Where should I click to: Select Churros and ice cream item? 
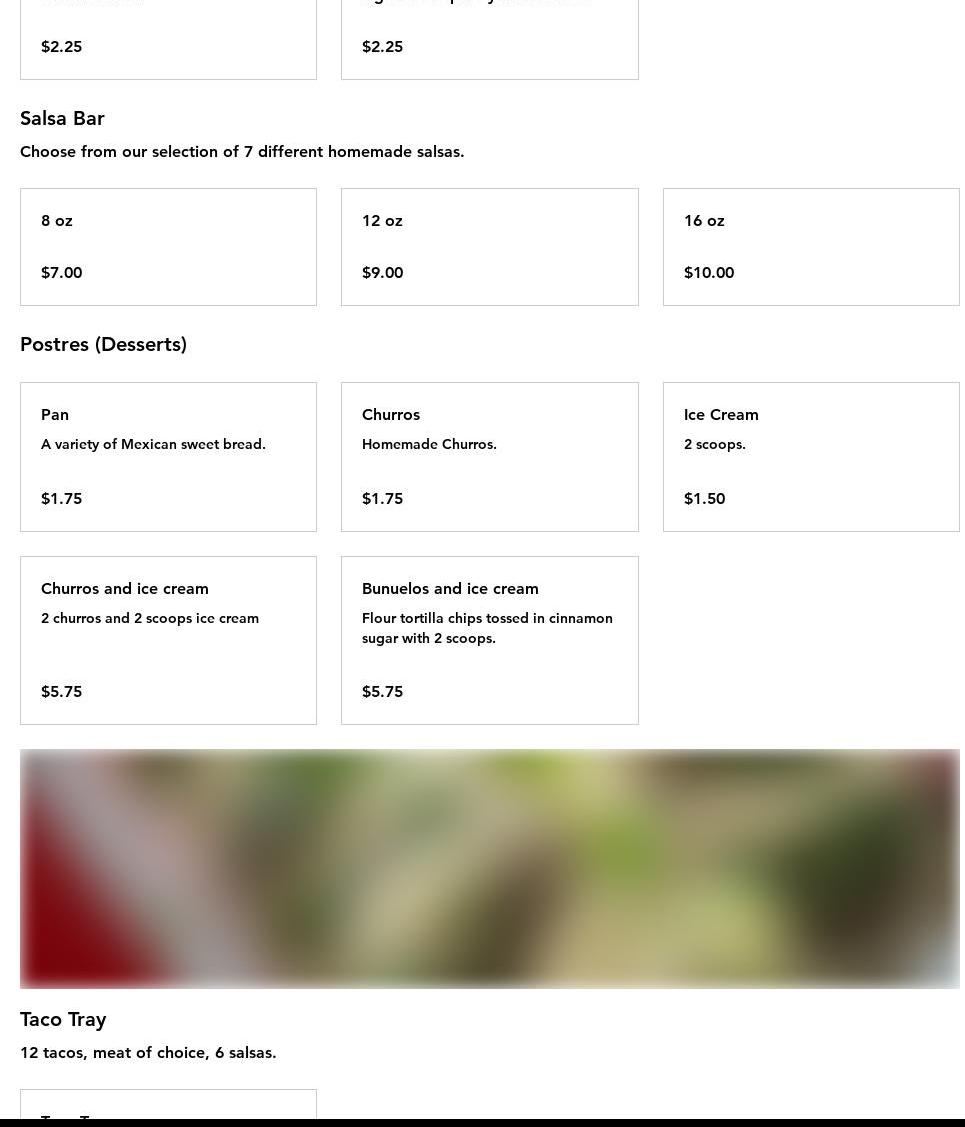pyautogui.click(x=168, y=640)
